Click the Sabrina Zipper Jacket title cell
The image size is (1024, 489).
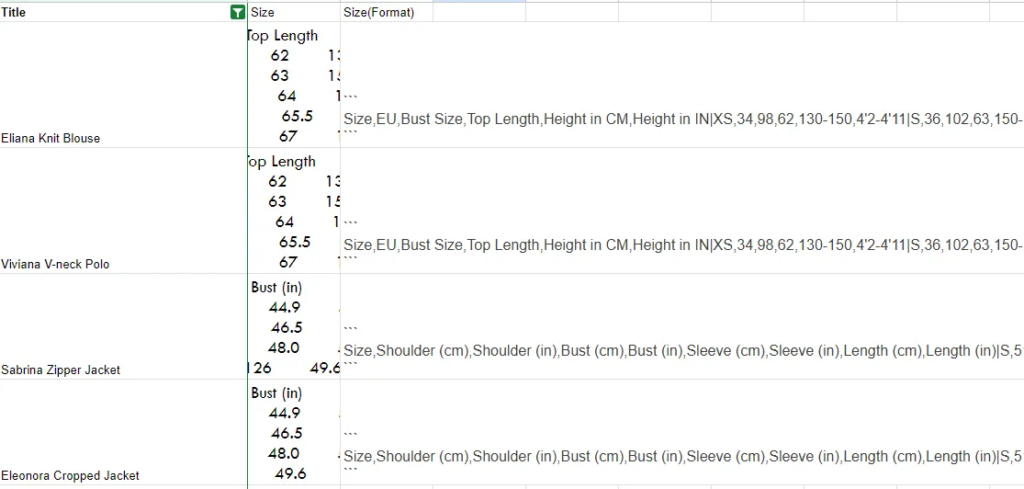pos(123,326)
